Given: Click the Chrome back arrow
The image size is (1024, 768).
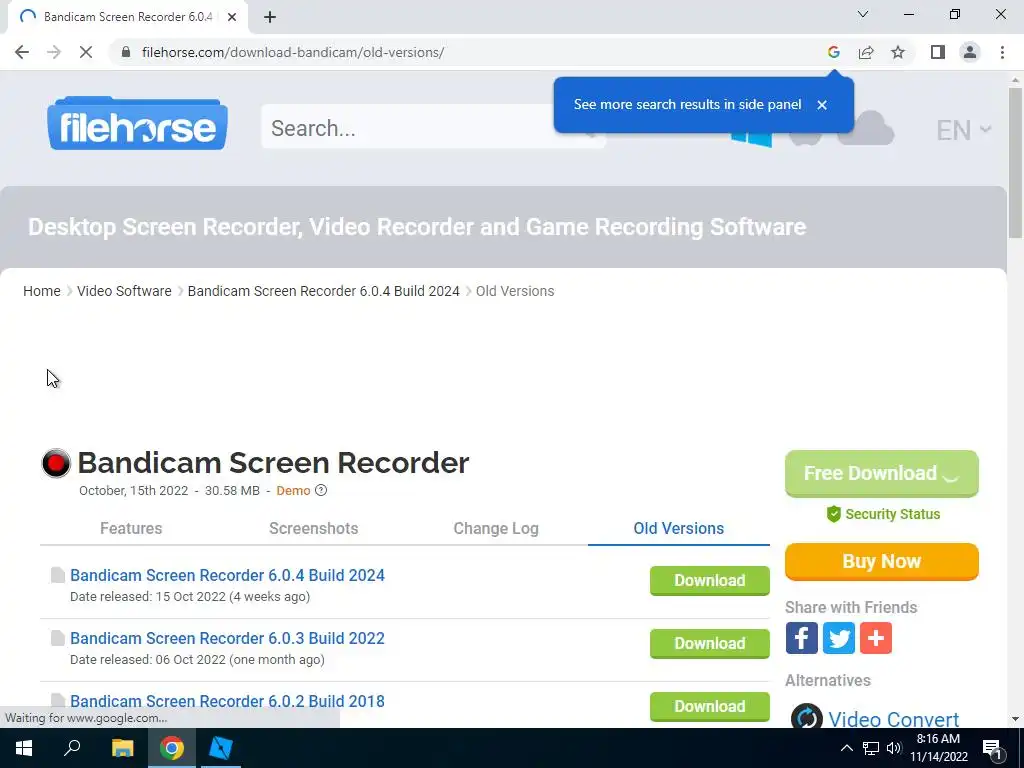Looking at the screenshot, I should point(22,52).
